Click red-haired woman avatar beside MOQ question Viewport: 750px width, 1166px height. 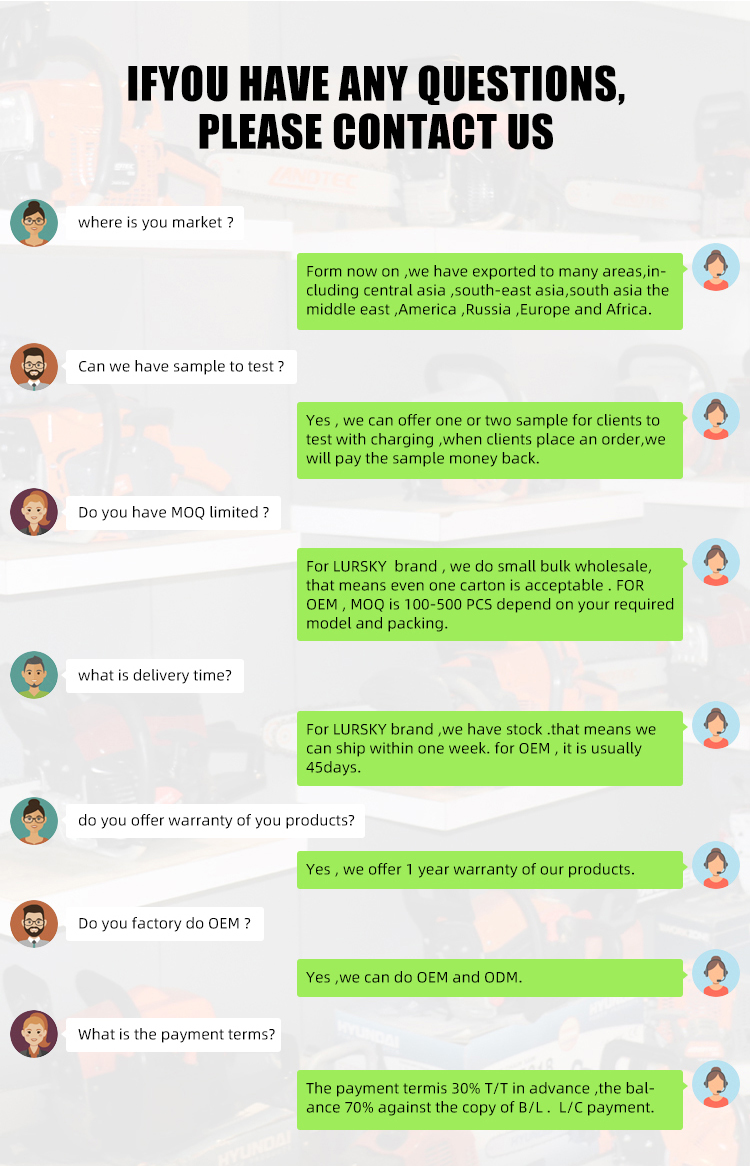coord(34,512)
